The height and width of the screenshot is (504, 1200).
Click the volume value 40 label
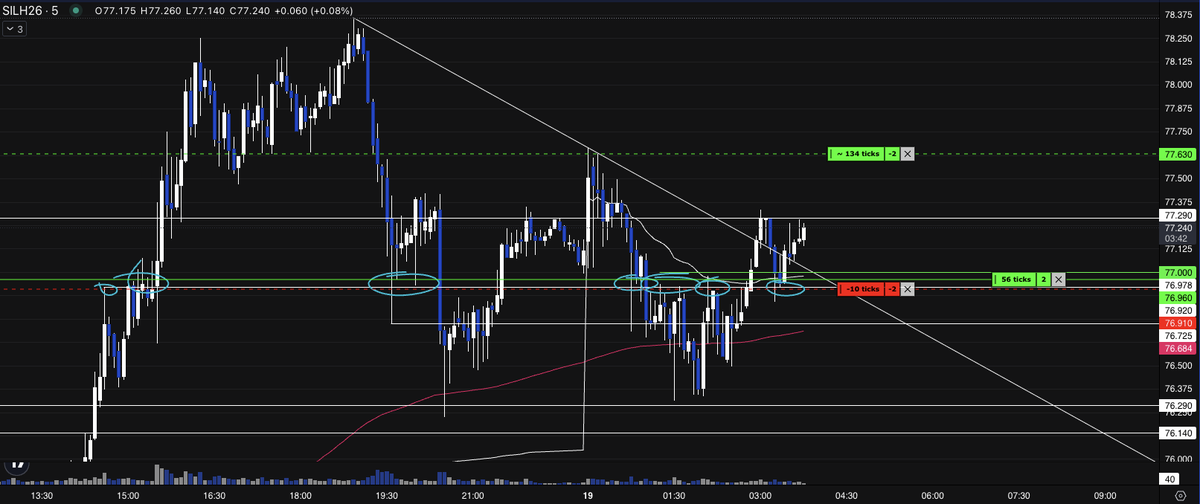(x=1168, y=481)
